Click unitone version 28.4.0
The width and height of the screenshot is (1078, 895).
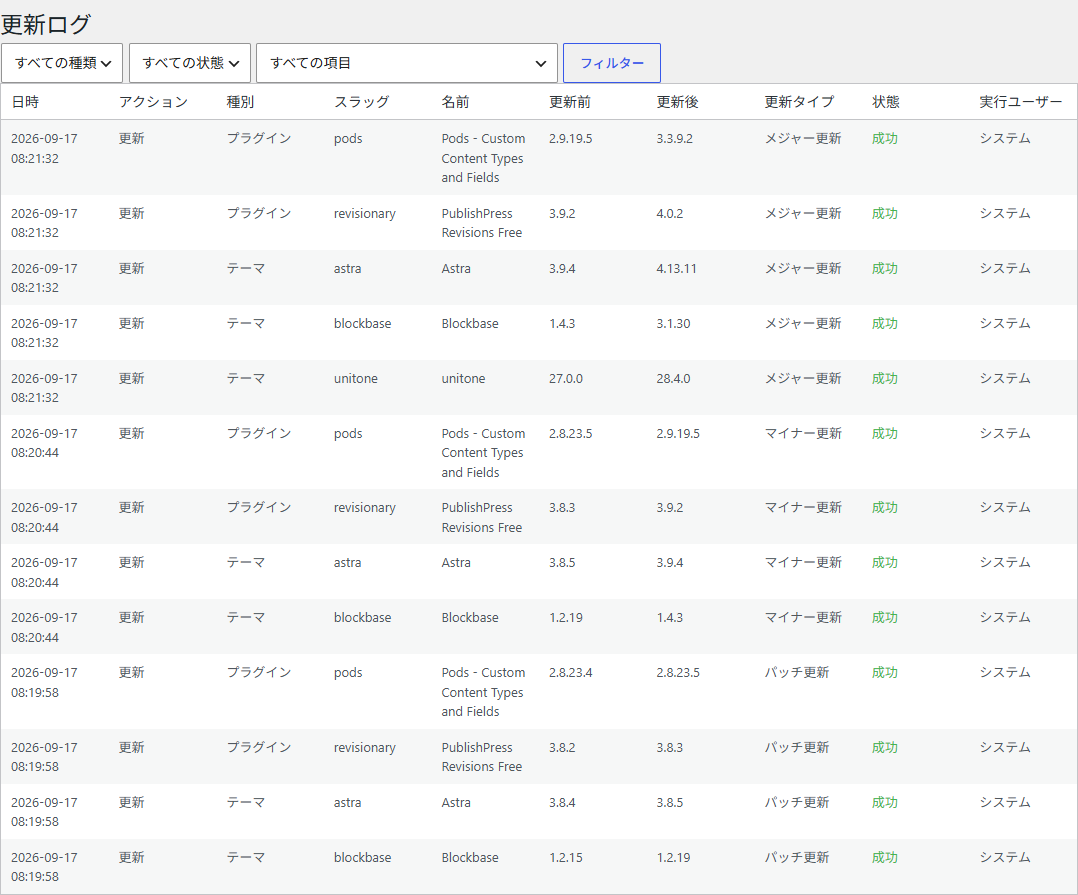click(x=673, y=378)
